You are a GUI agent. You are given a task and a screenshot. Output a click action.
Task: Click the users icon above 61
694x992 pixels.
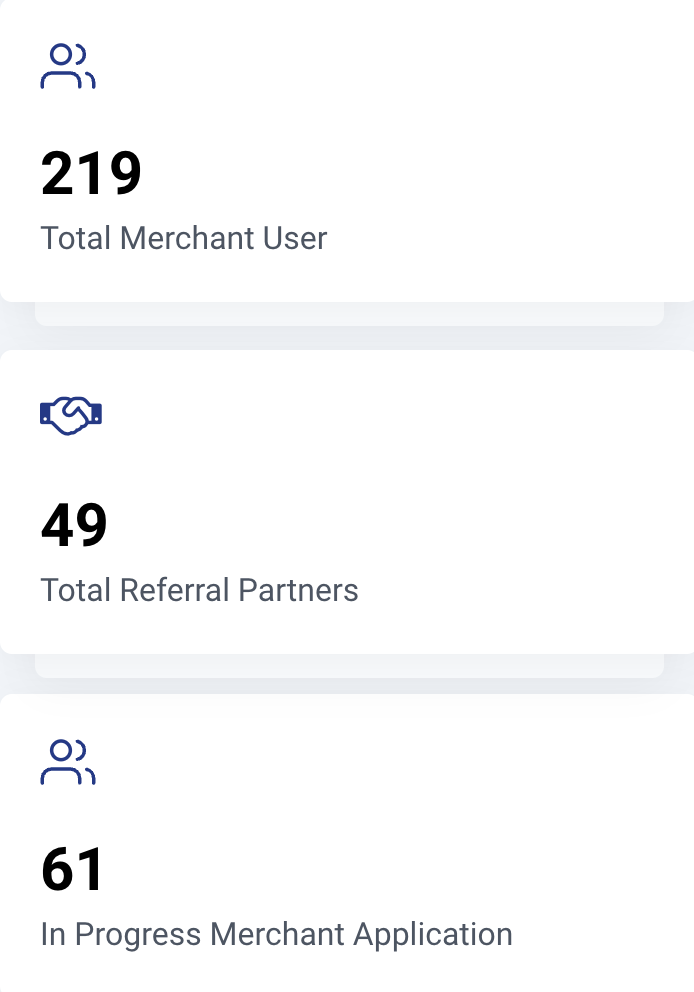click(x=68, y=762)
